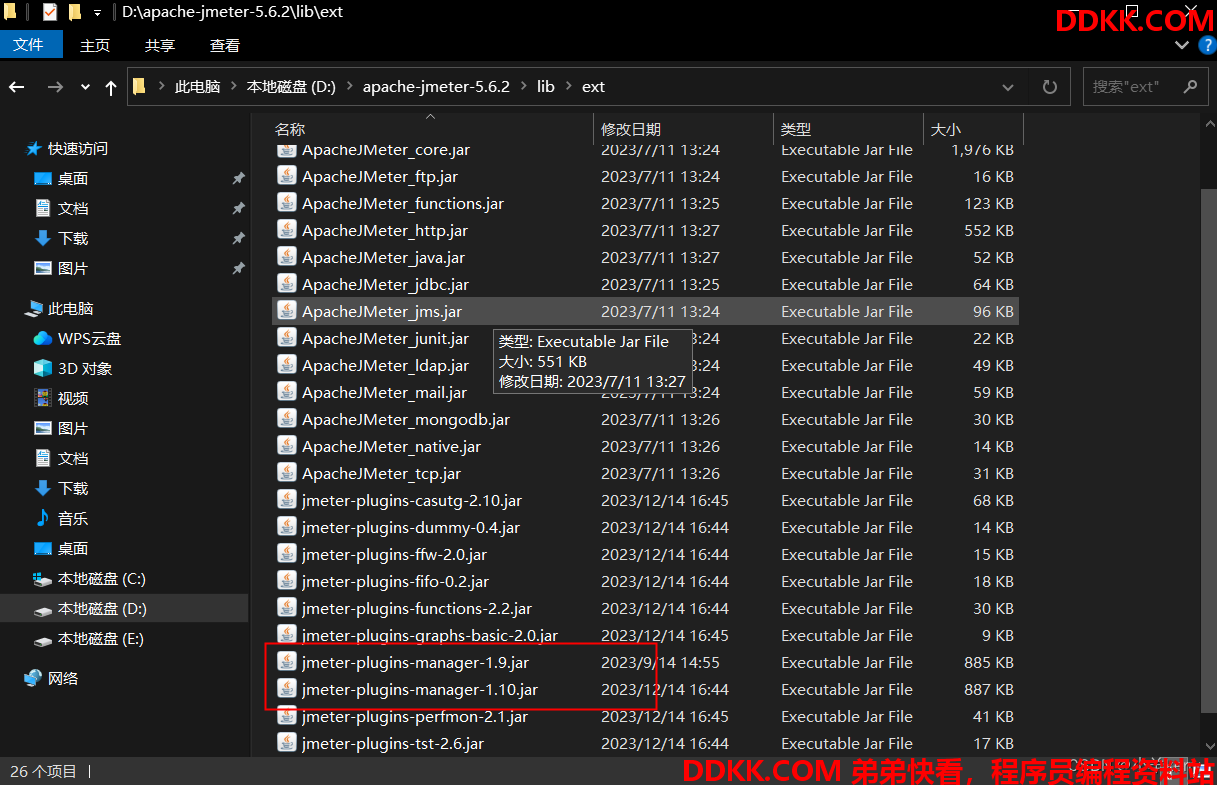Screen dimensions: 1217x785
Task: Open the quick access toolbar dropdown
Action: click(x=97, y=14)
